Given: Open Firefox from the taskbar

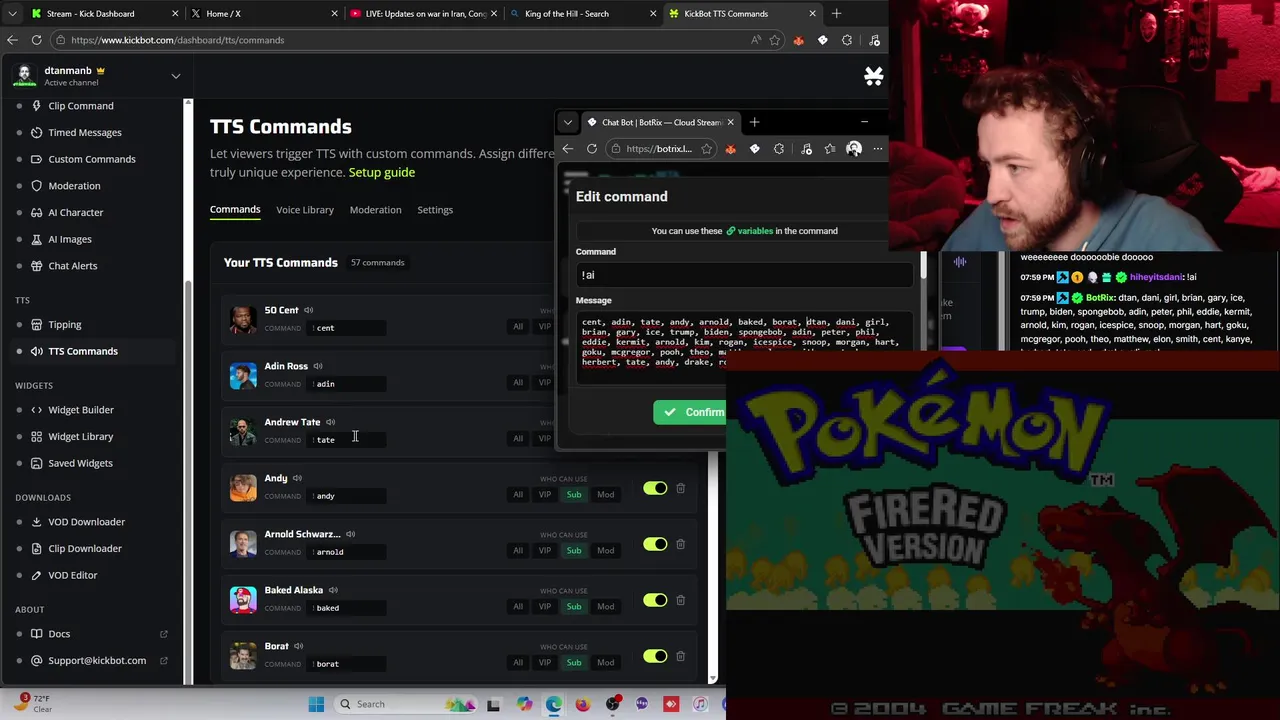Looking at the screenshot, I should (x=583, y=704).
